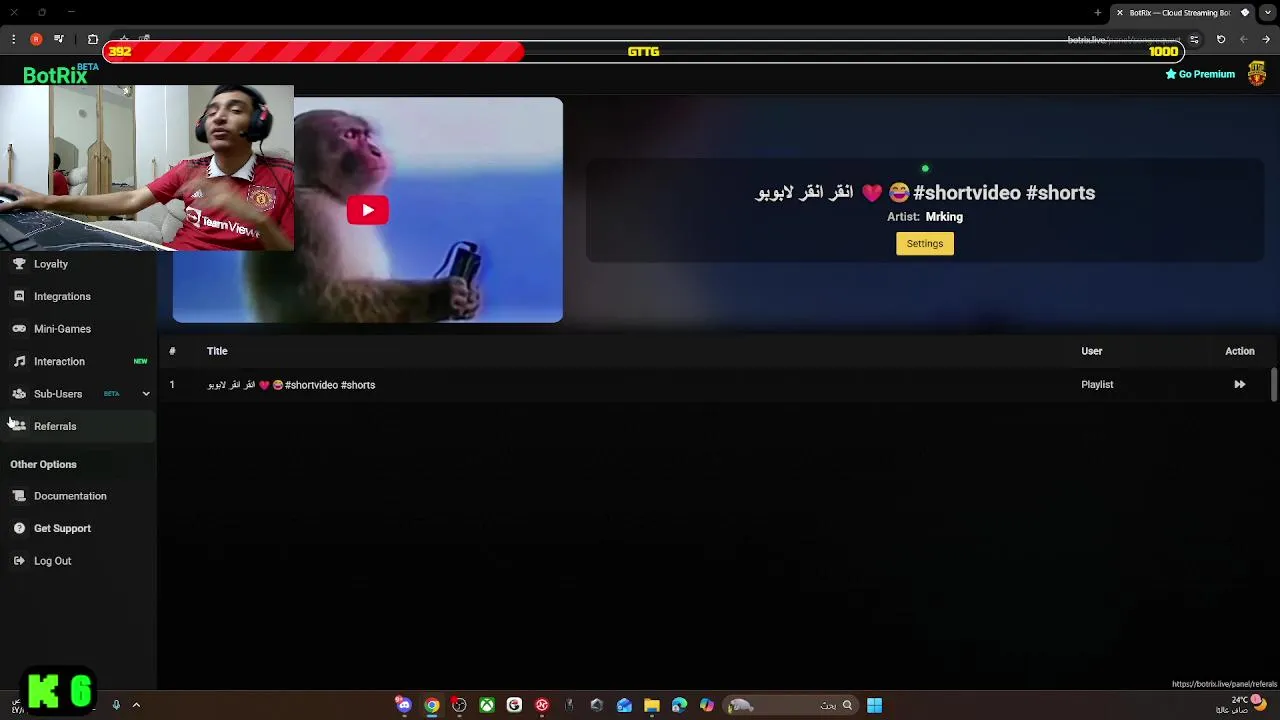Click the Action column header
This screenshot has width=1280, height=720.
[1240, 351]
